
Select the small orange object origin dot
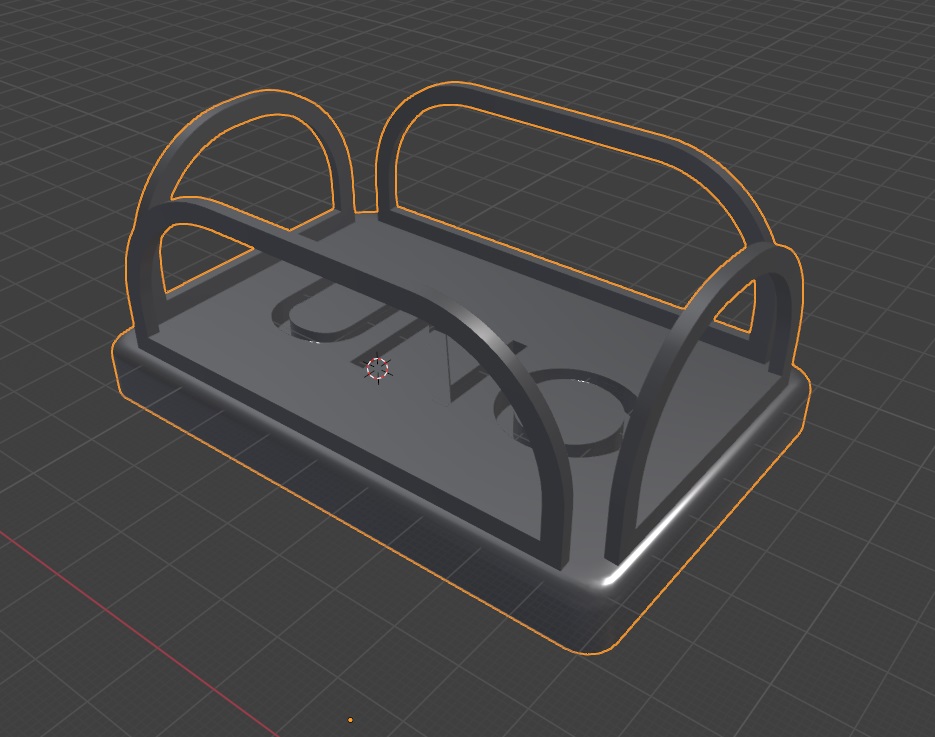350,720
